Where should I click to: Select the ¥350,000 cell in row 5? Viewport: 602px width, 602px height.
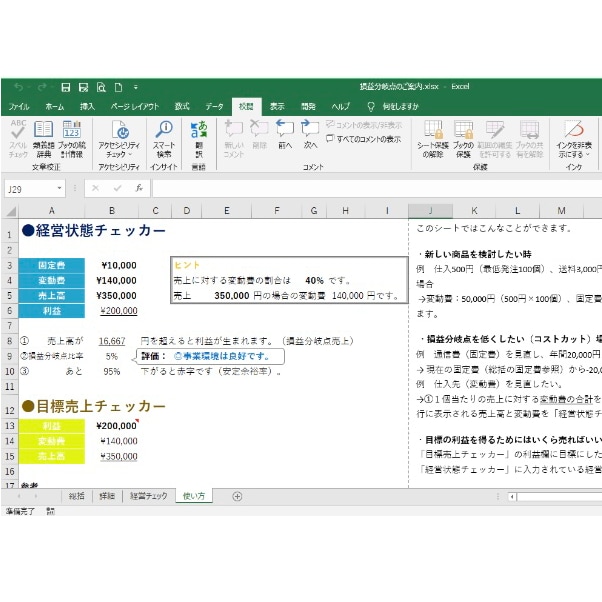[112, 296]
